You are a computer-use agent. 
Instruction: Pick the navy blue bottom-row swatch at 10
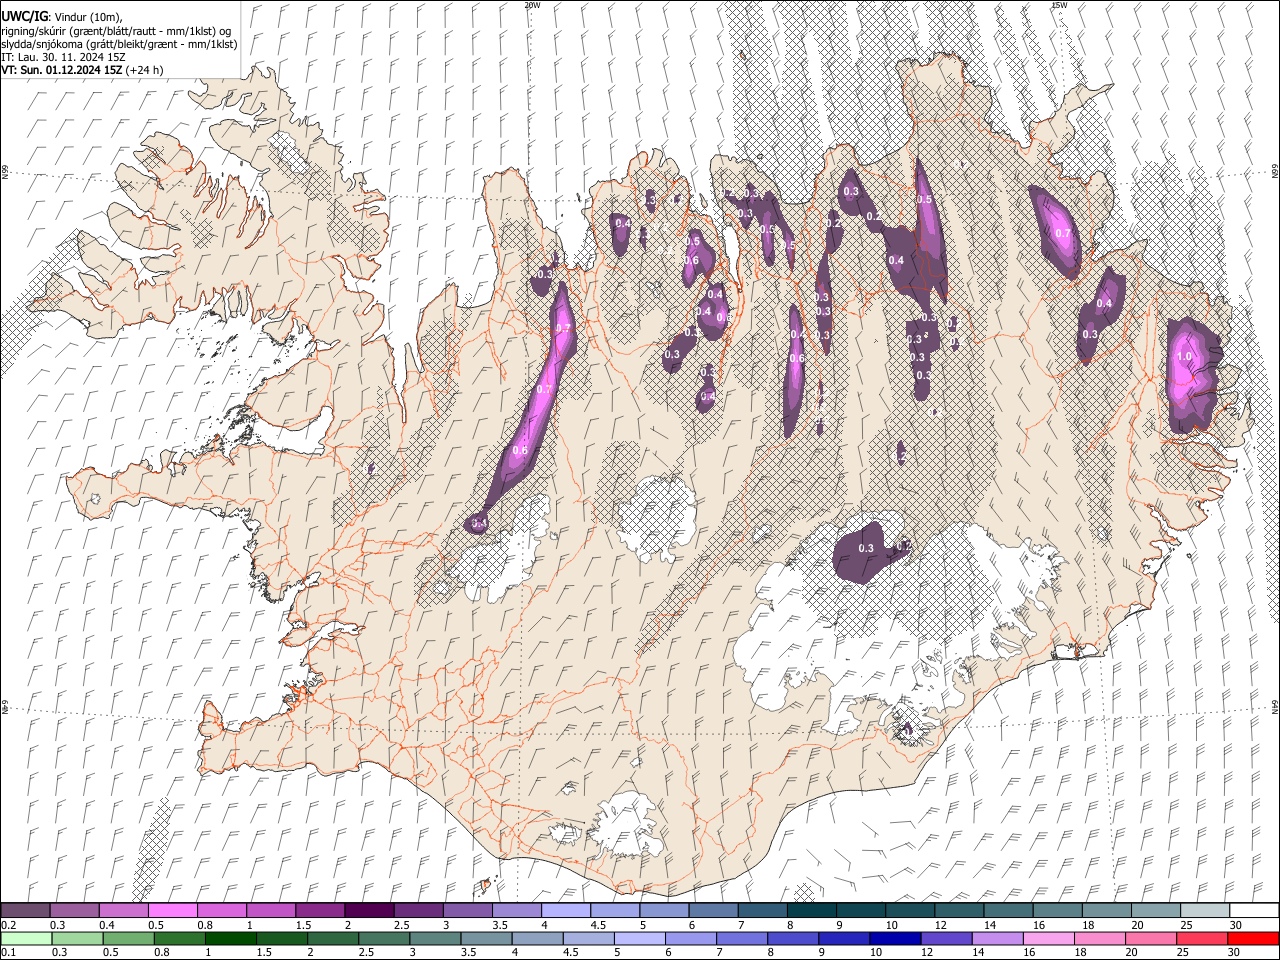click(893, 938)
